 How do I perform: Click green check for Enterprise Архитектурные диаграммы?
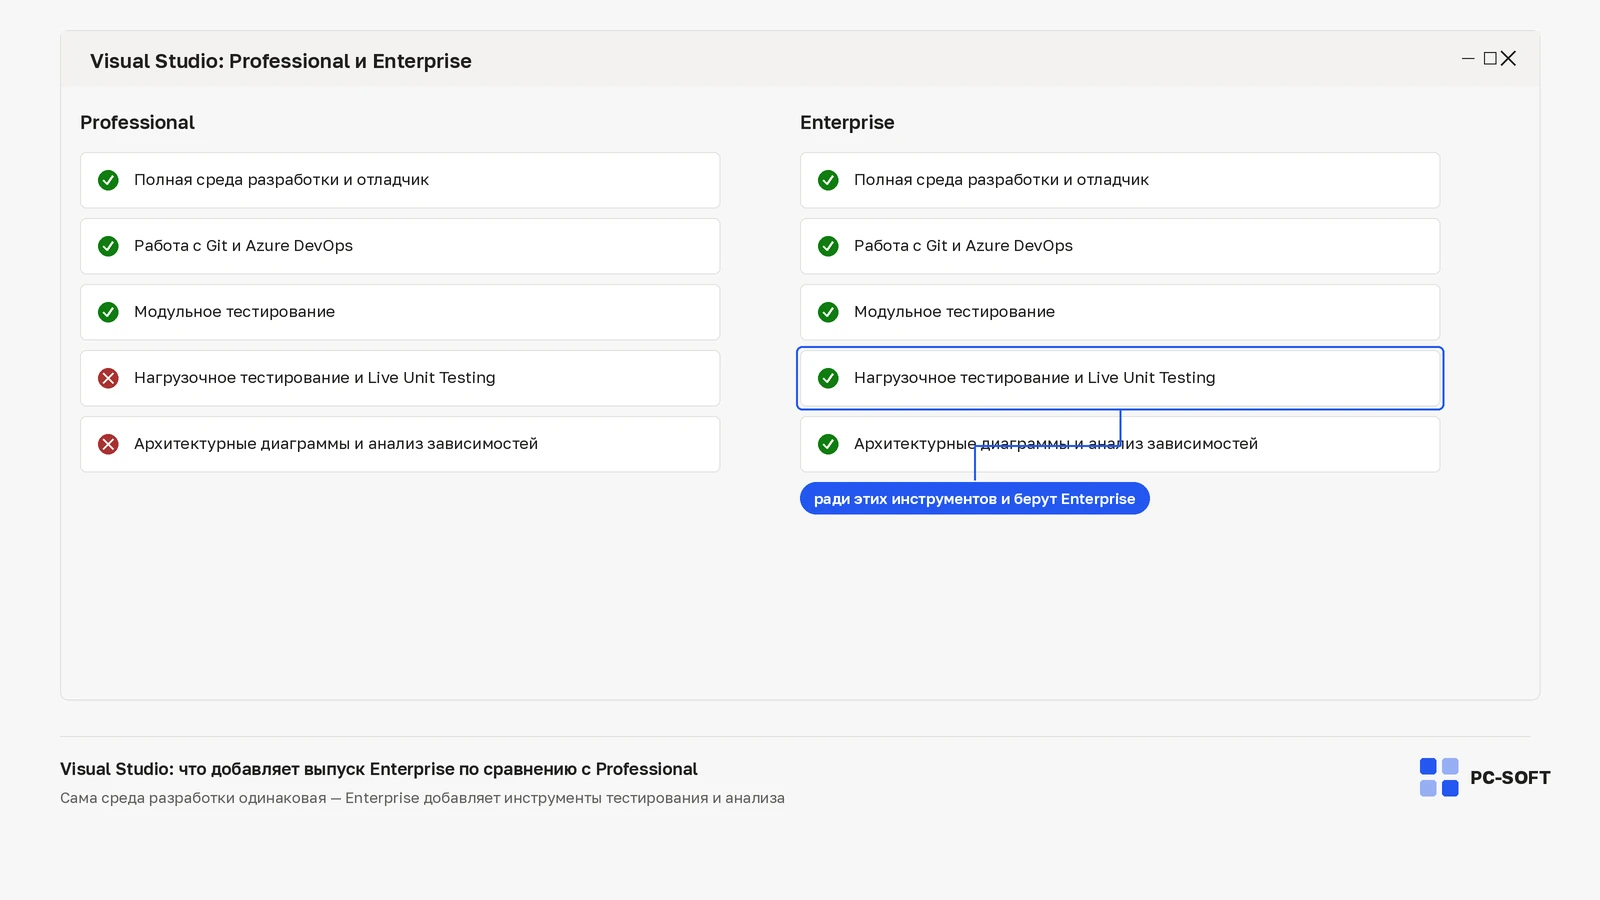(828, 444)
